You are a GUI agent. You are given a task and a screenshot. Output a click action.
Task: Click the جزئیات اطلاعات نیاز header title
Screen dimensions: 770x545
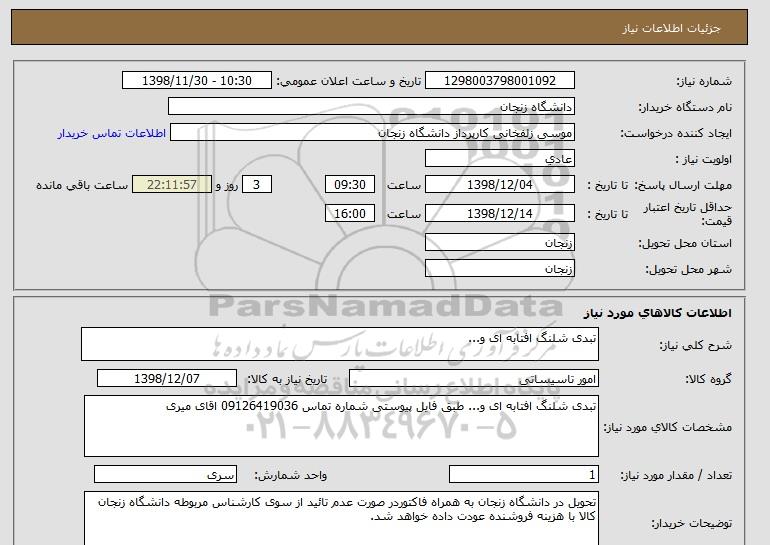tap(671, 28)
